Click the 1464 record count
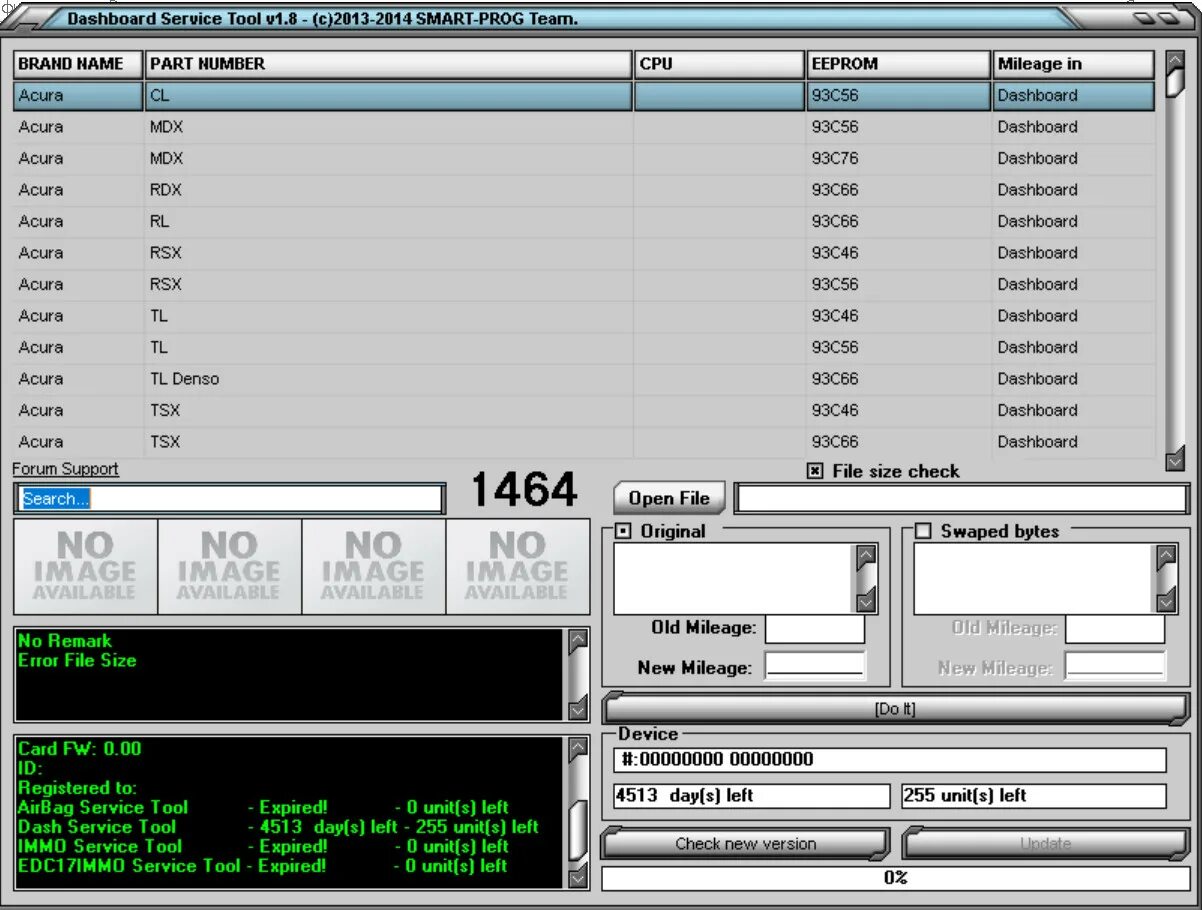Screen dimensions: 1202x910 (524, 490)
